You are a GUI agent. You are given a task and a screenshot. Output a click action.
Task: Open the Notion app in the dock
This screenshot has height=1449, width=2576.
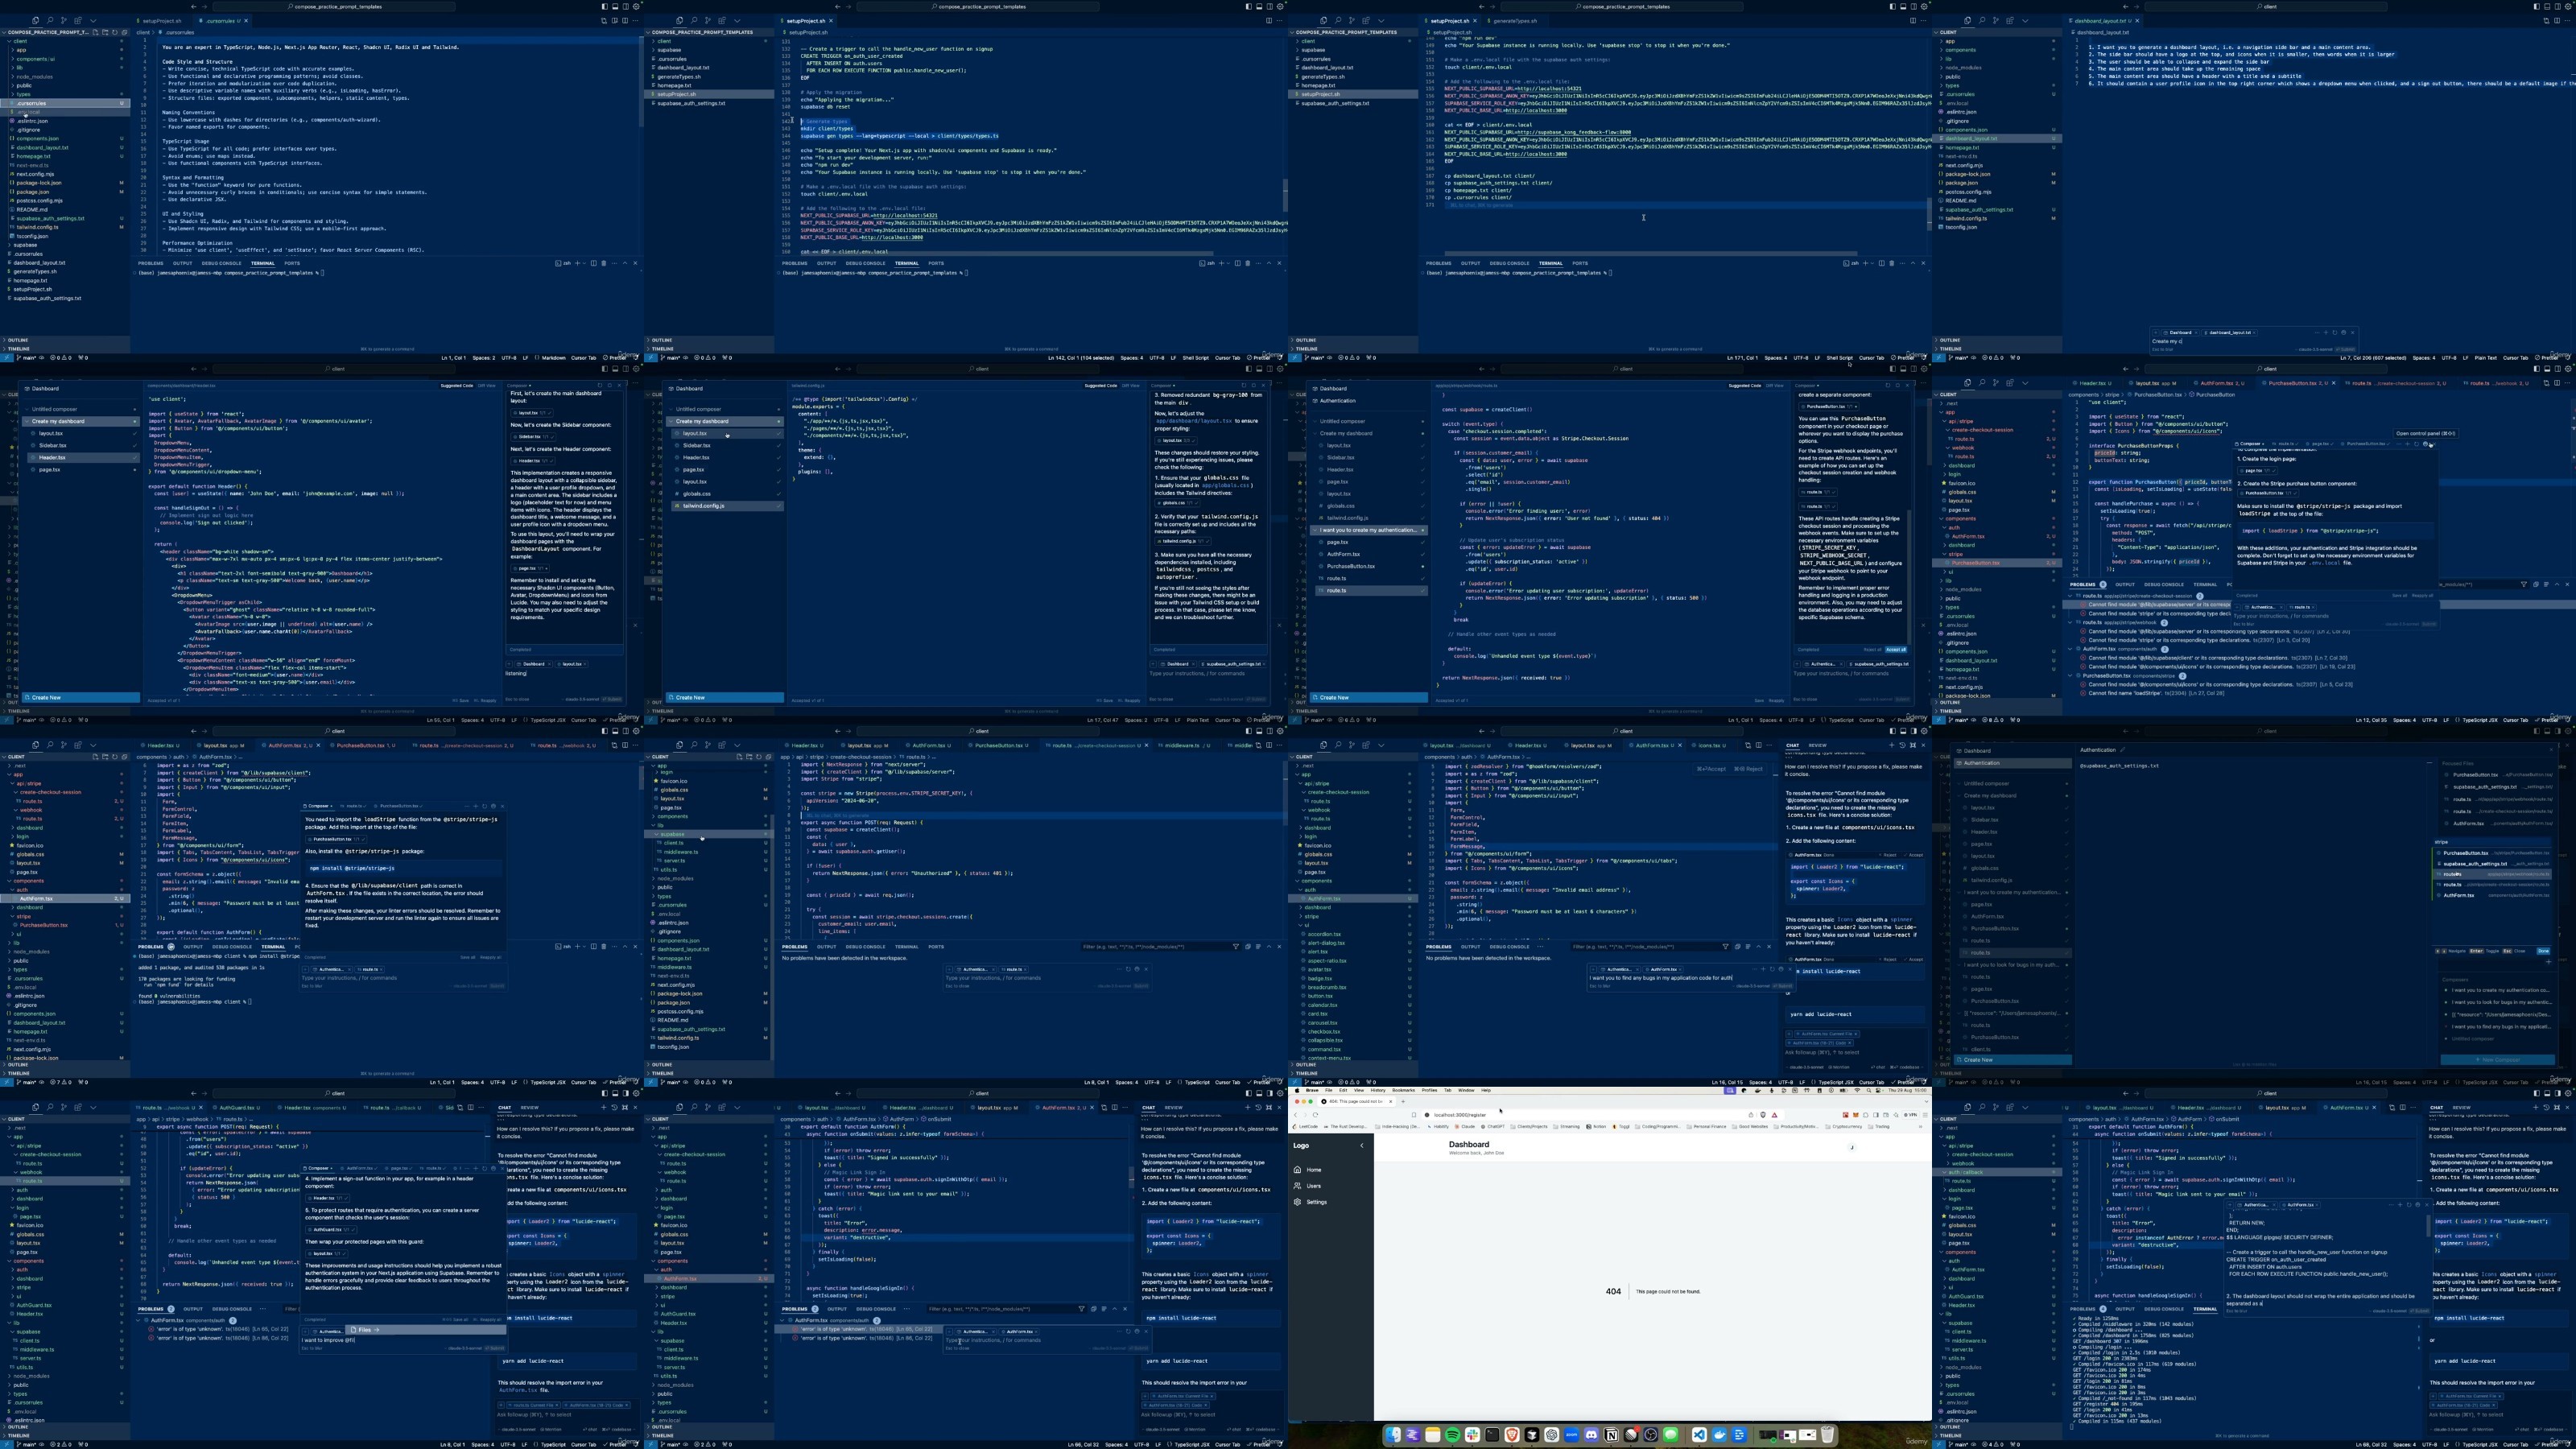coord(1612,1435)
